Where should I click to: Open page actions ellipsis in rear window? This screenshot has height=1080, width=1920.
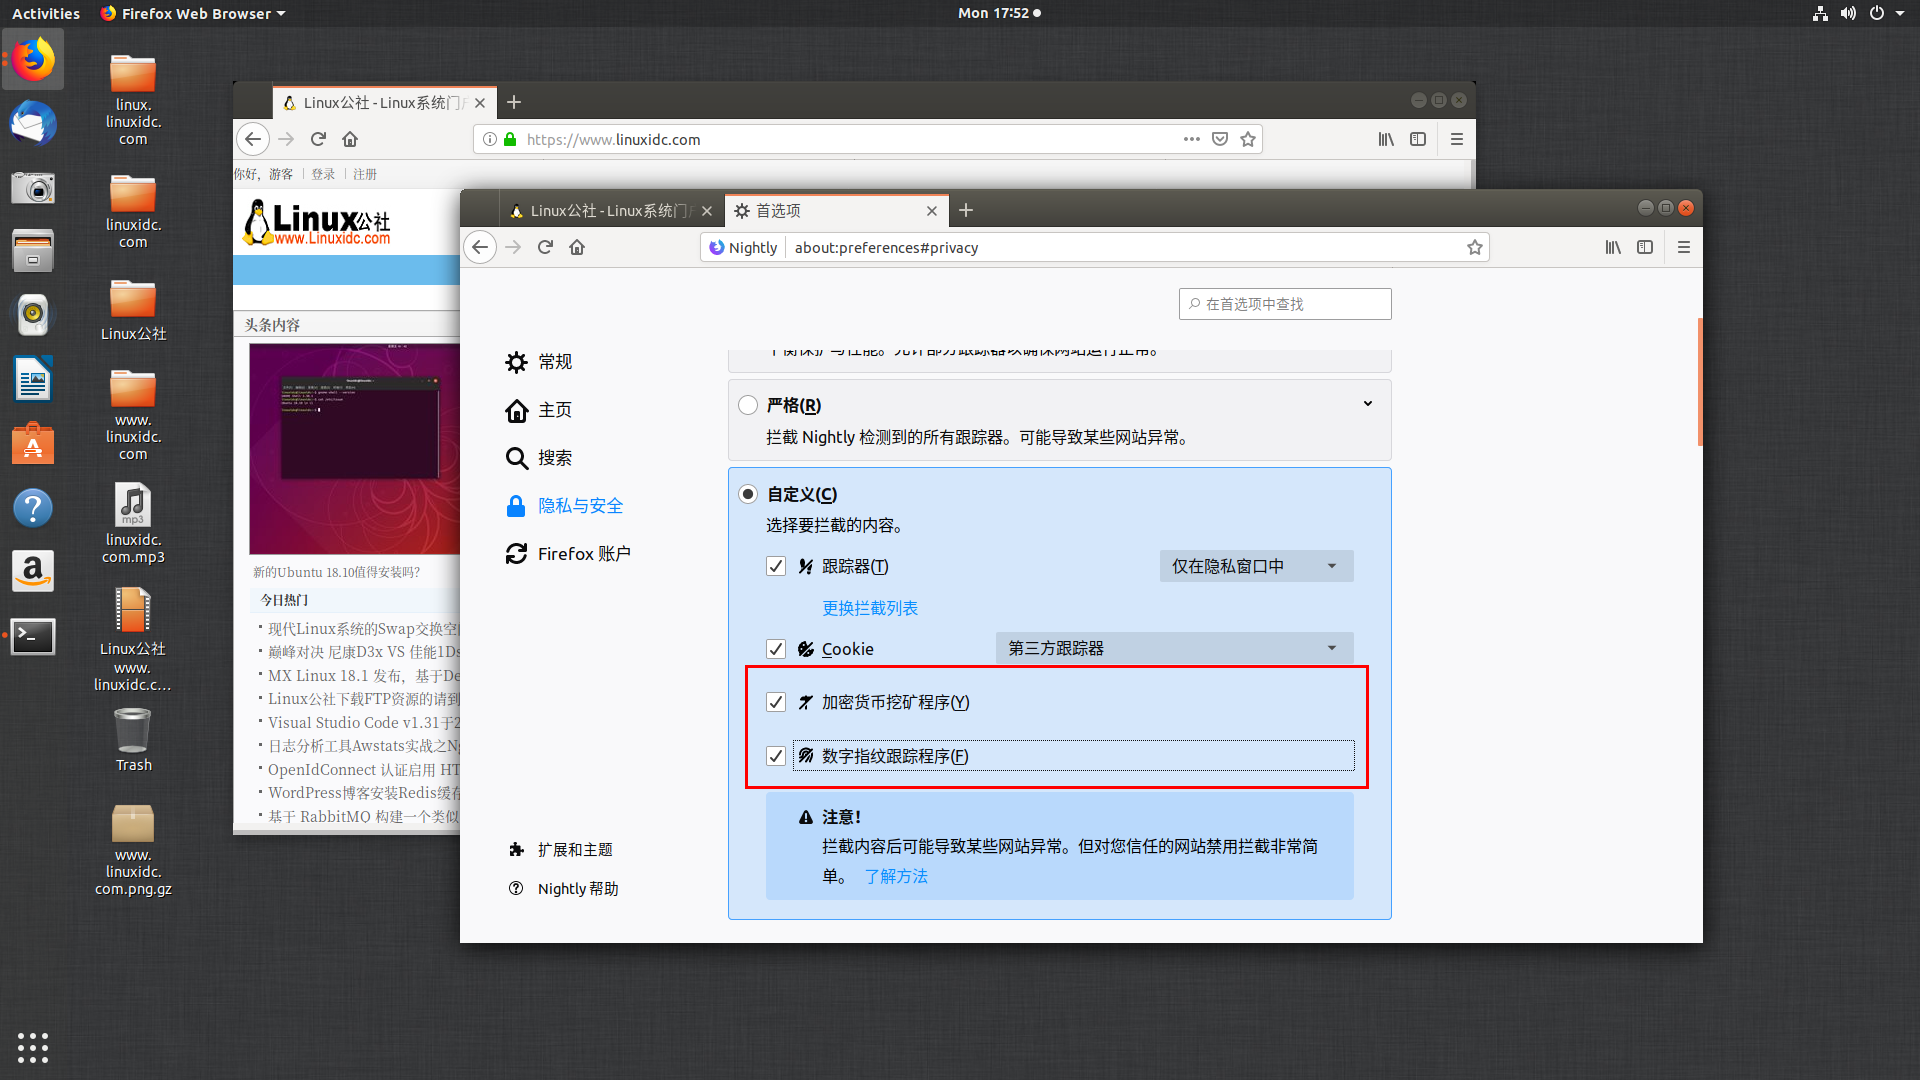click(x=1191, y=139)
